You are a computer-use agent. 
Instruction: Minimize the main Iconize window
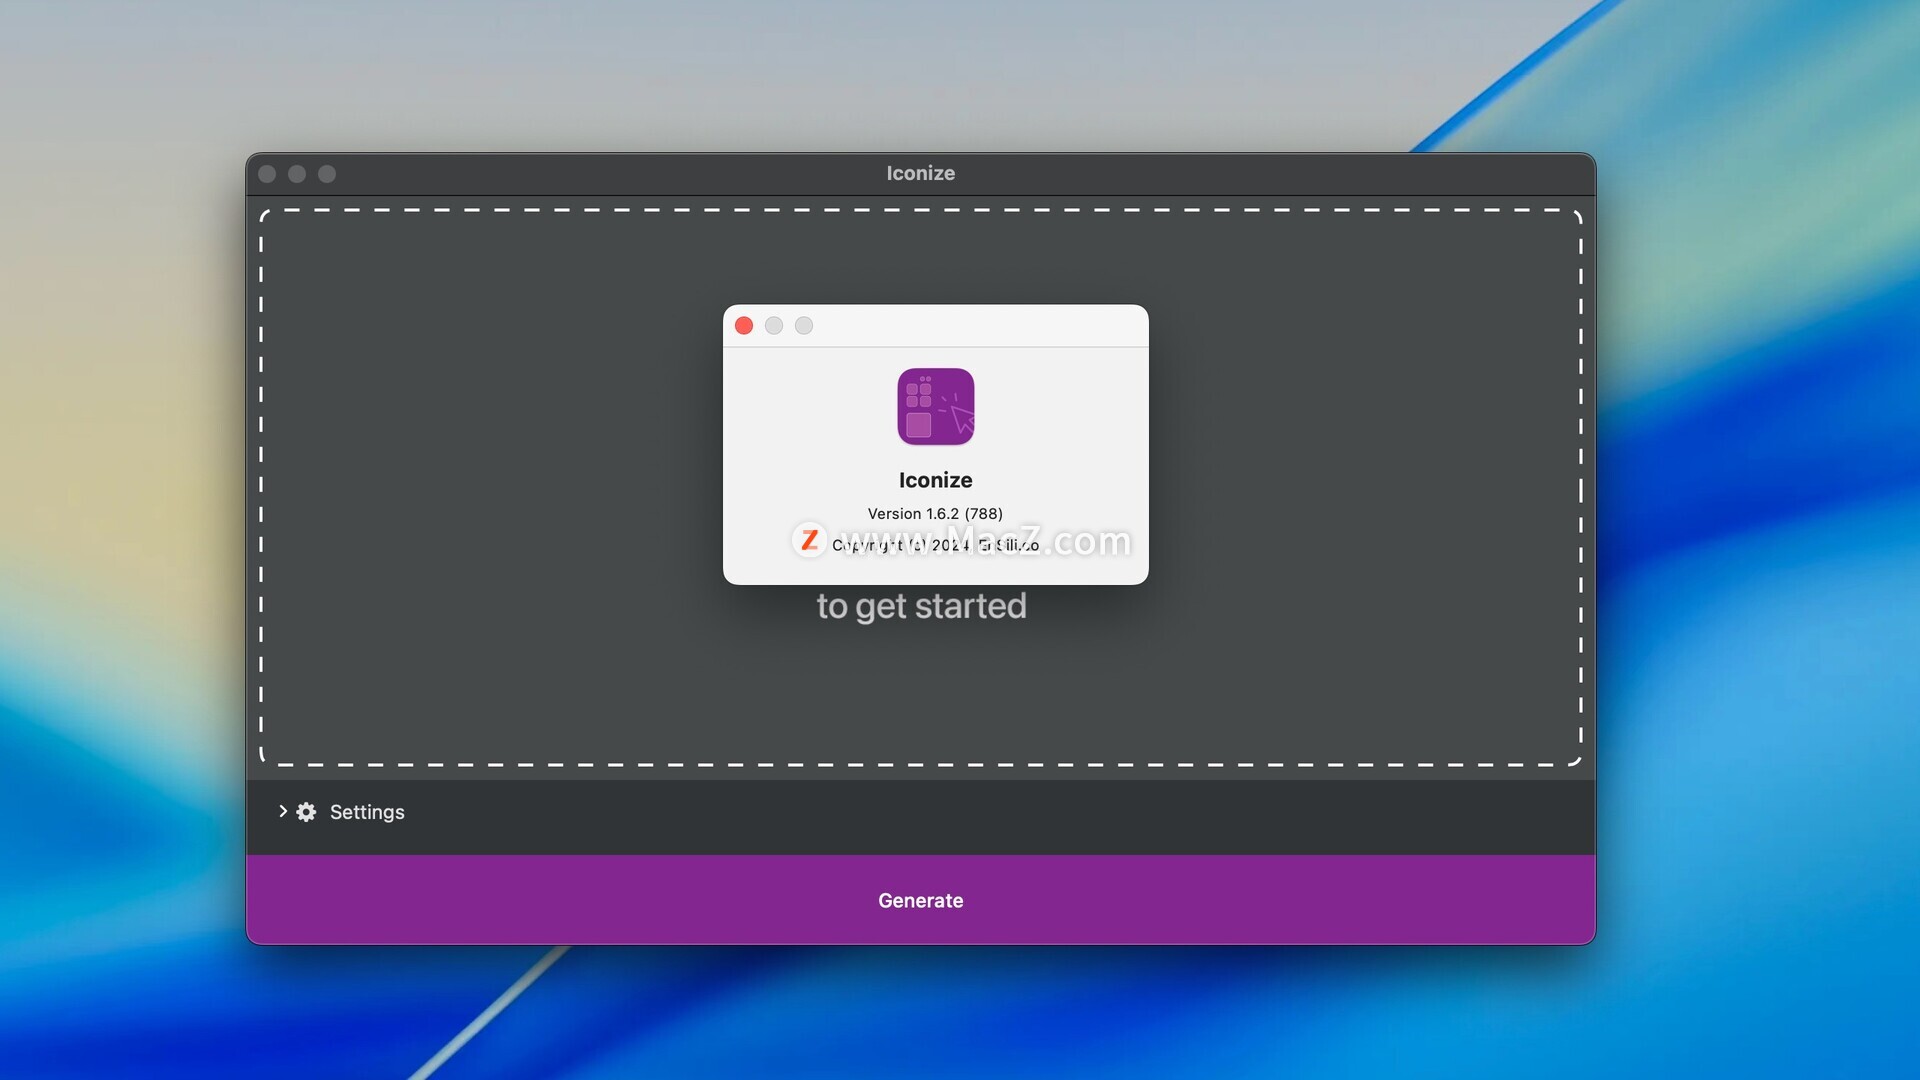tap(297, 174)
